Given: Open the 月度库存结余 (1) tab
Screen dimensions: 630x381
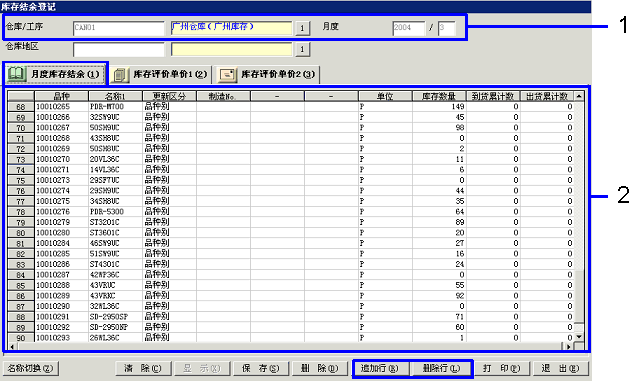Looking at the screenshot, I should [x=55, y=74].
